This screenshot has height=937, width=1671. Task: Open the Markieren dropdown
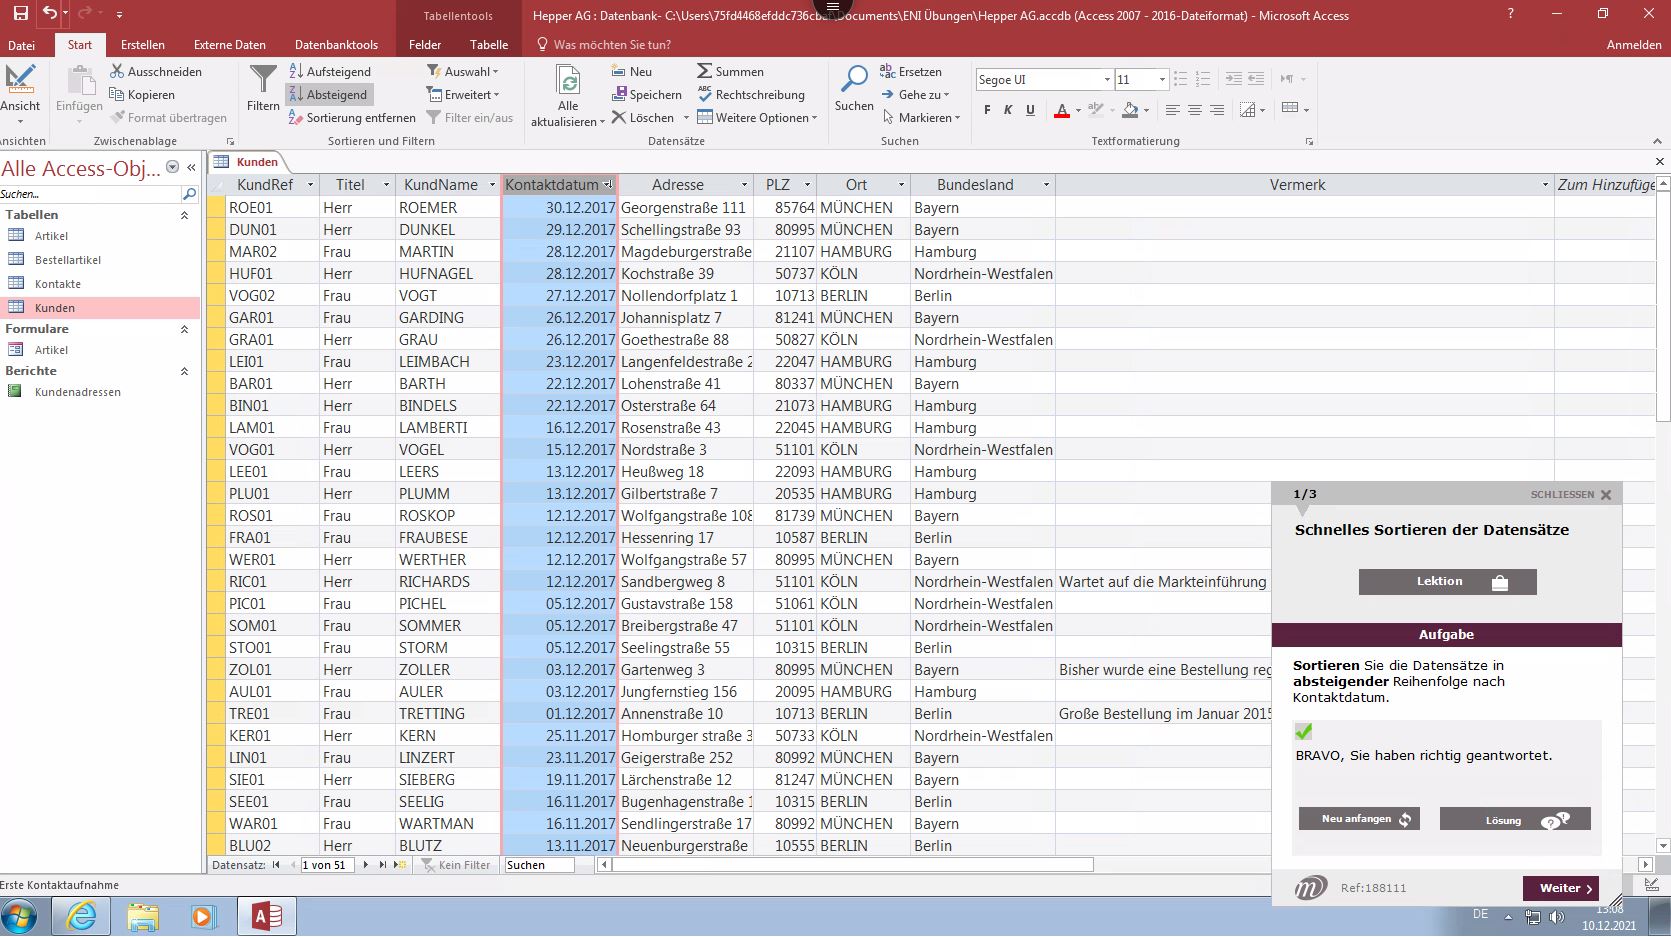click(921, 118)
